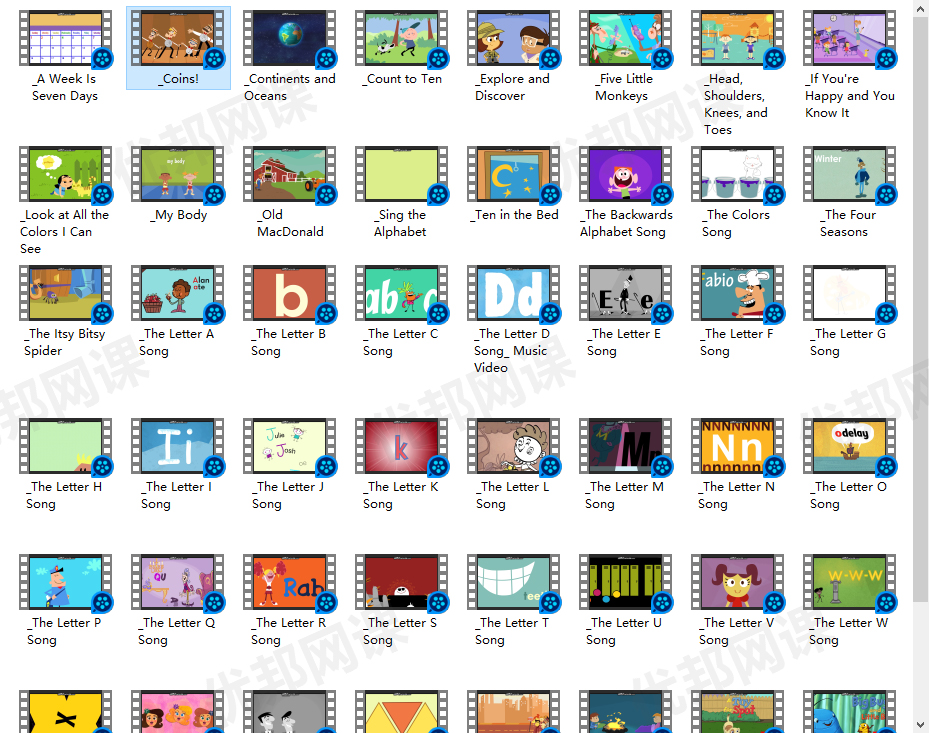Click the Continents and Oceans video icon
Viewport: 929px width, 733px height.
pos(290,38)
